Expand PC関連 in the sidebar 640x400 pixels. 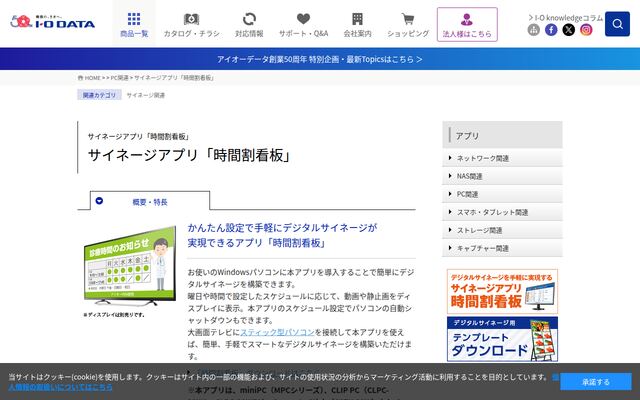[x=502, y=194]
